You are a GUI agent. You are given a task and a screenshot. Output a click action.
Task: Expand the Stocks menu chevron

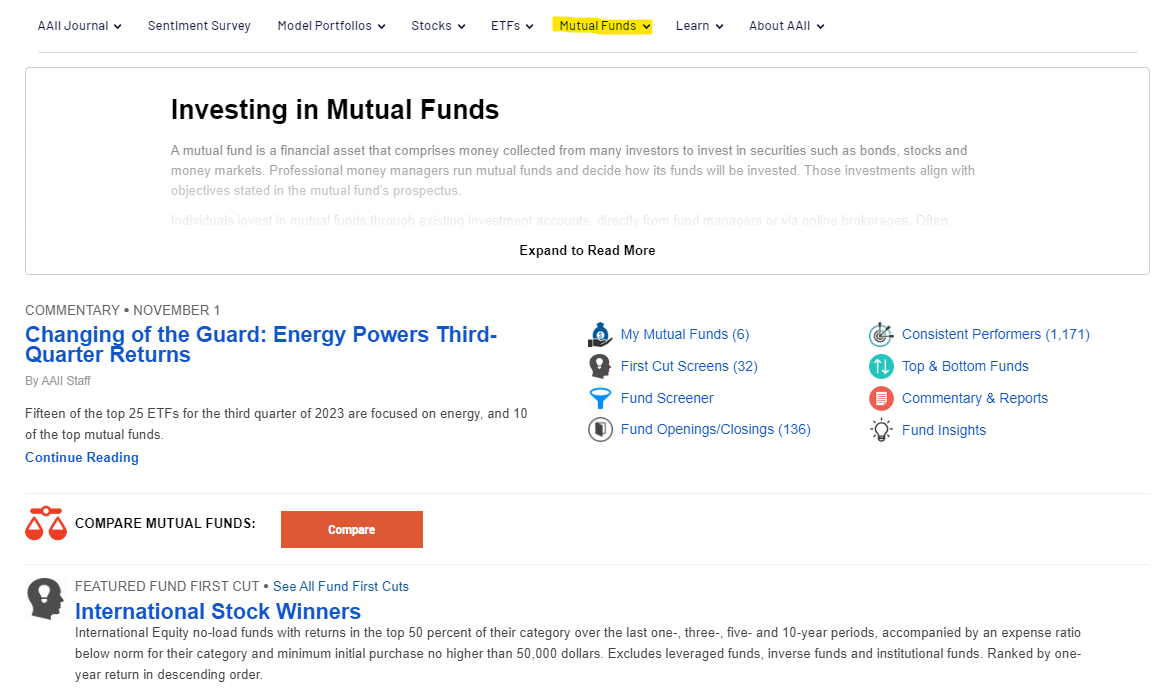point(461,27)
